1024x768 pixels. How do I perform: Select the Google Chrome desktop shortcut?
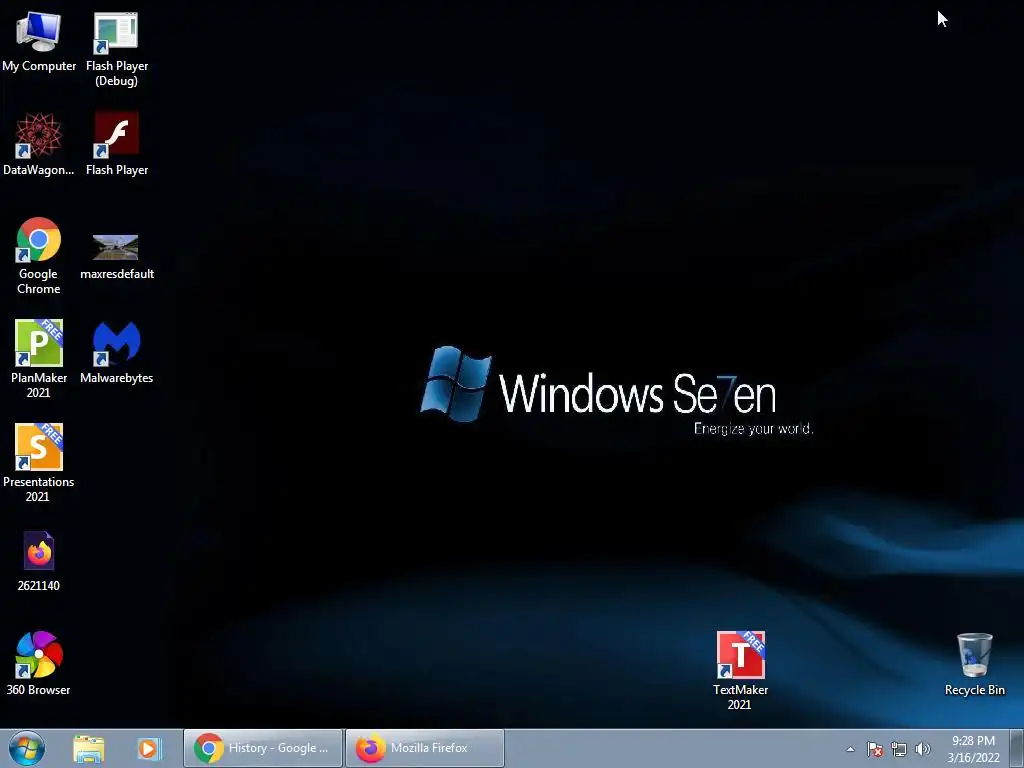[39, 255]
